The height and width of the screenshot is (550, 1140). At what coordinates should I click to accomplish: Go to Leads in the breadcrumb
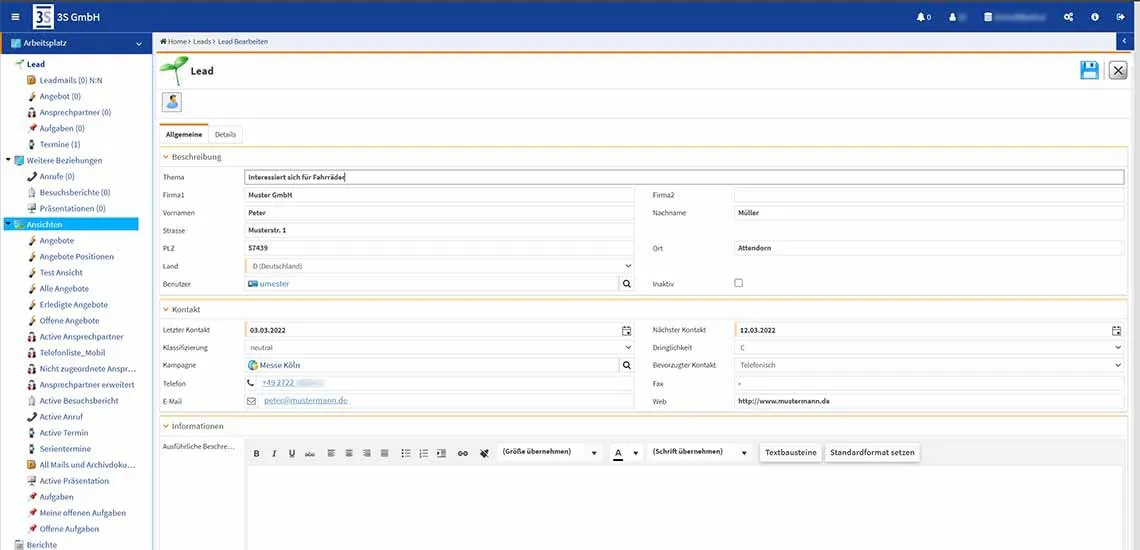[202, 41]
